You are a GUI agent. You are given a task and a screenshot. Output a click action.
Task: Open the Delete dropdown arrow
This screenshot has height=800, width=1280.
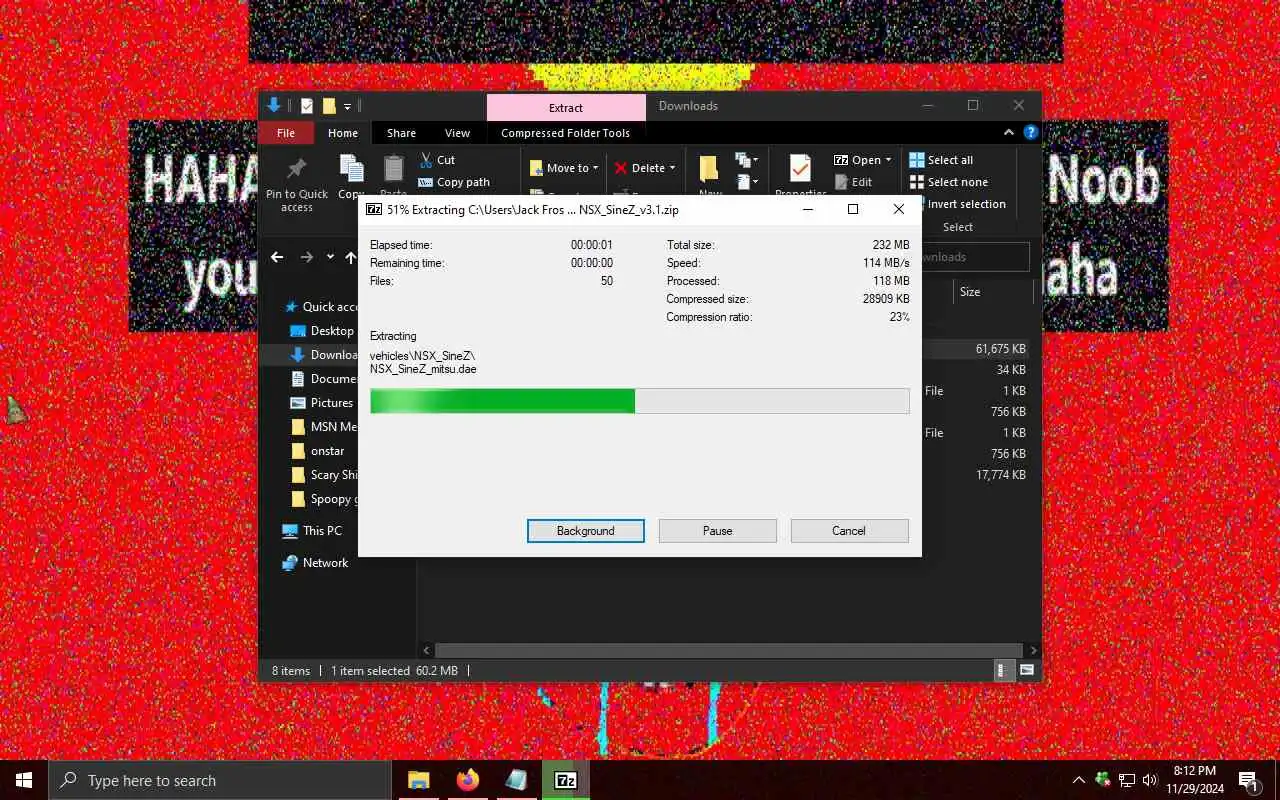point(672,168)
